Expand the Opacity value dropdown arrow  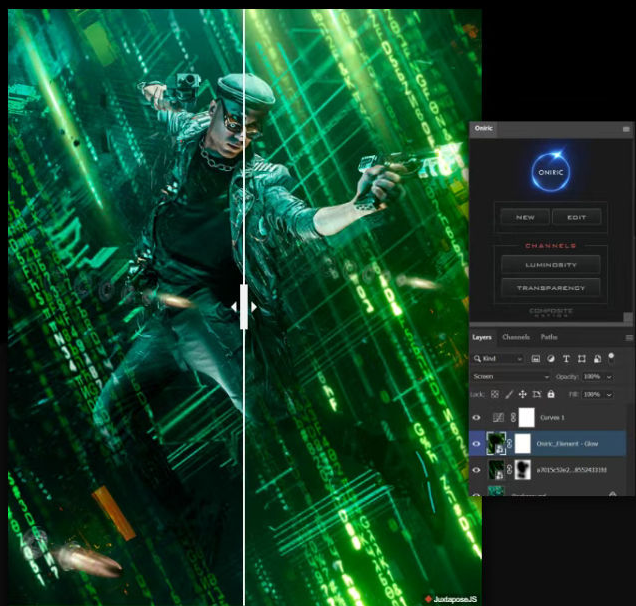click(609, 377)
